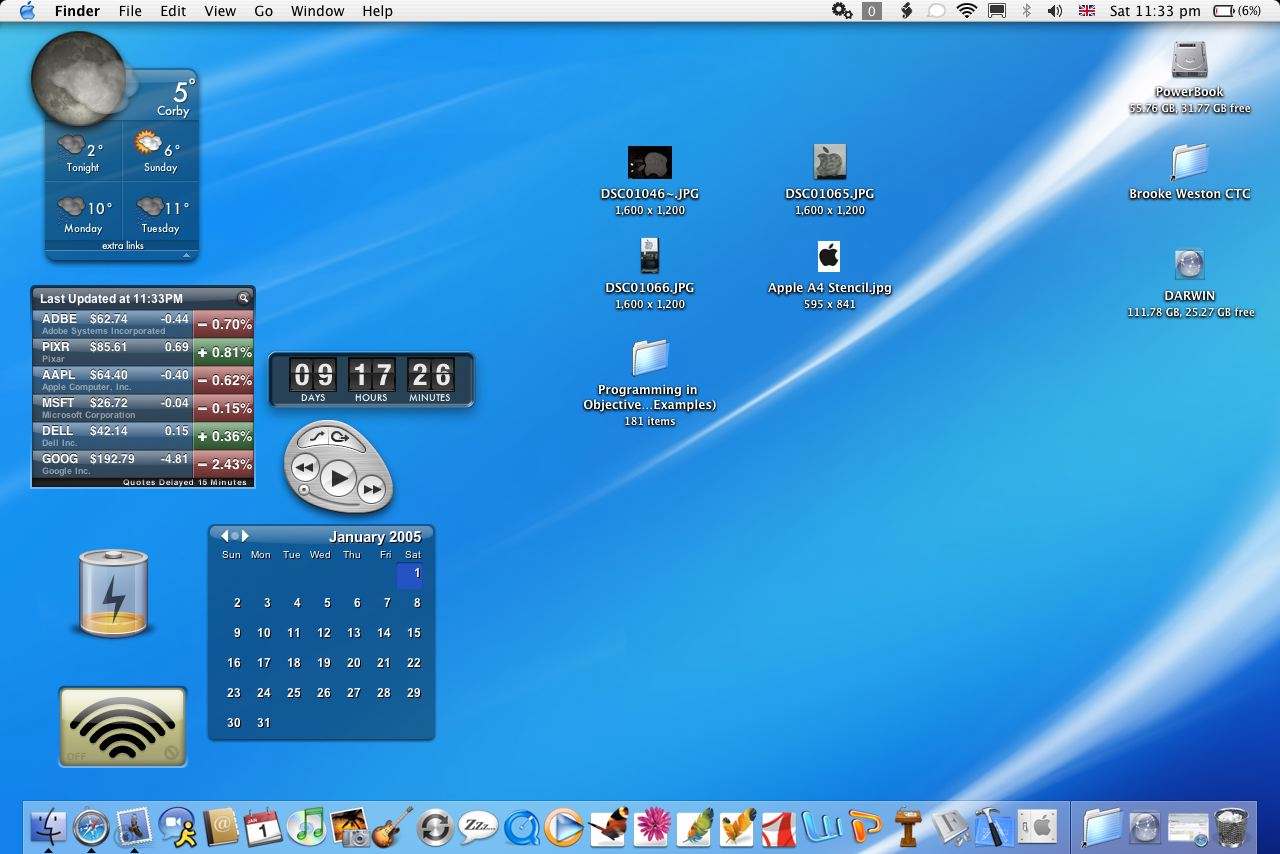The height and width of the screenshot is (854, 1280).
Task: Launch iTunes from the dock
Action: click(x=306, y=827)
